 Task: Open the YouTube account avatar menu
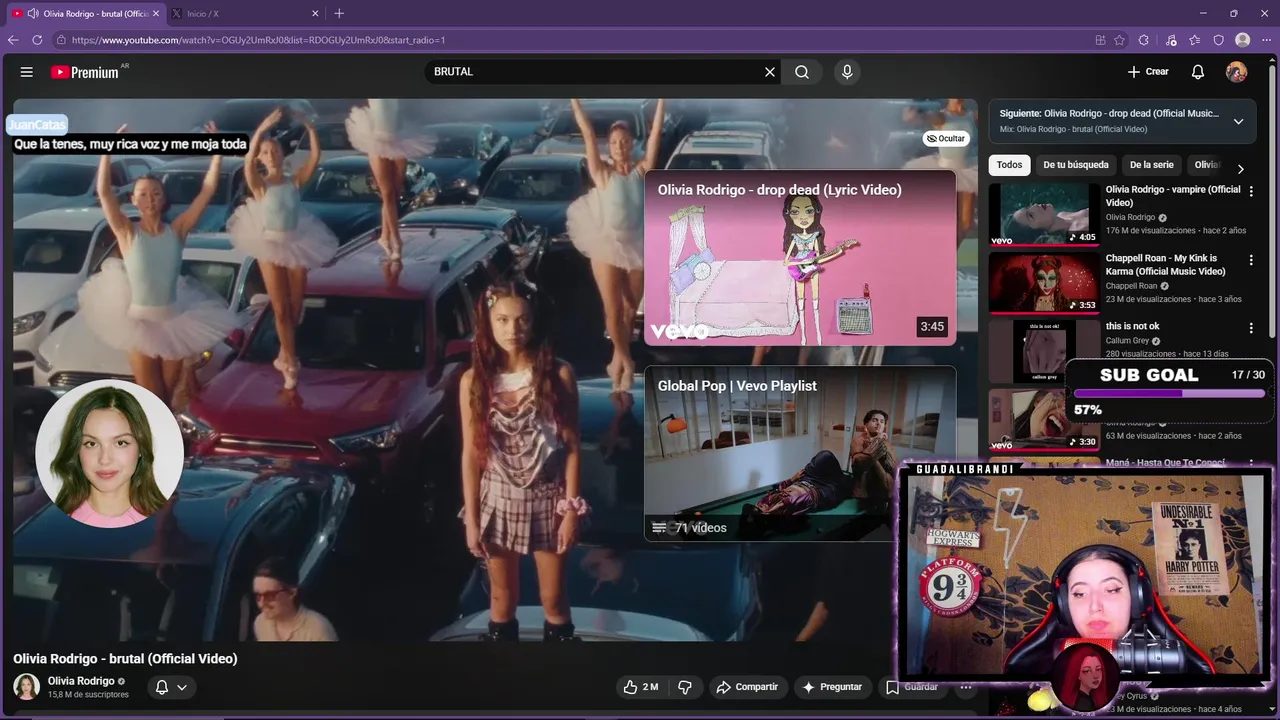(x=1237, y=72)
